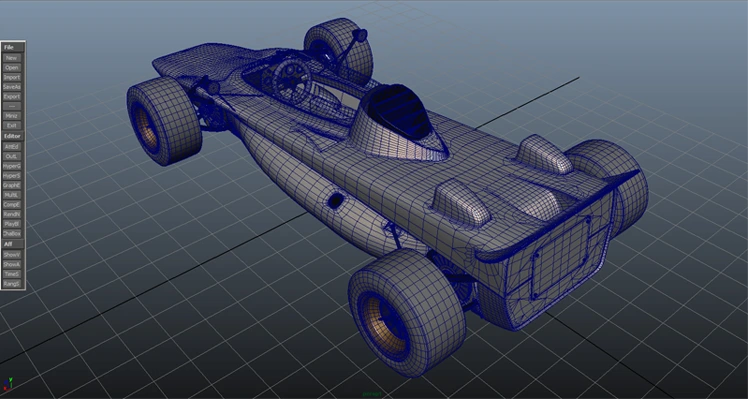This screenshot has height=399, width=748.
Task: Open the Hypershade via HyperS button
Action: click(11, 175)
